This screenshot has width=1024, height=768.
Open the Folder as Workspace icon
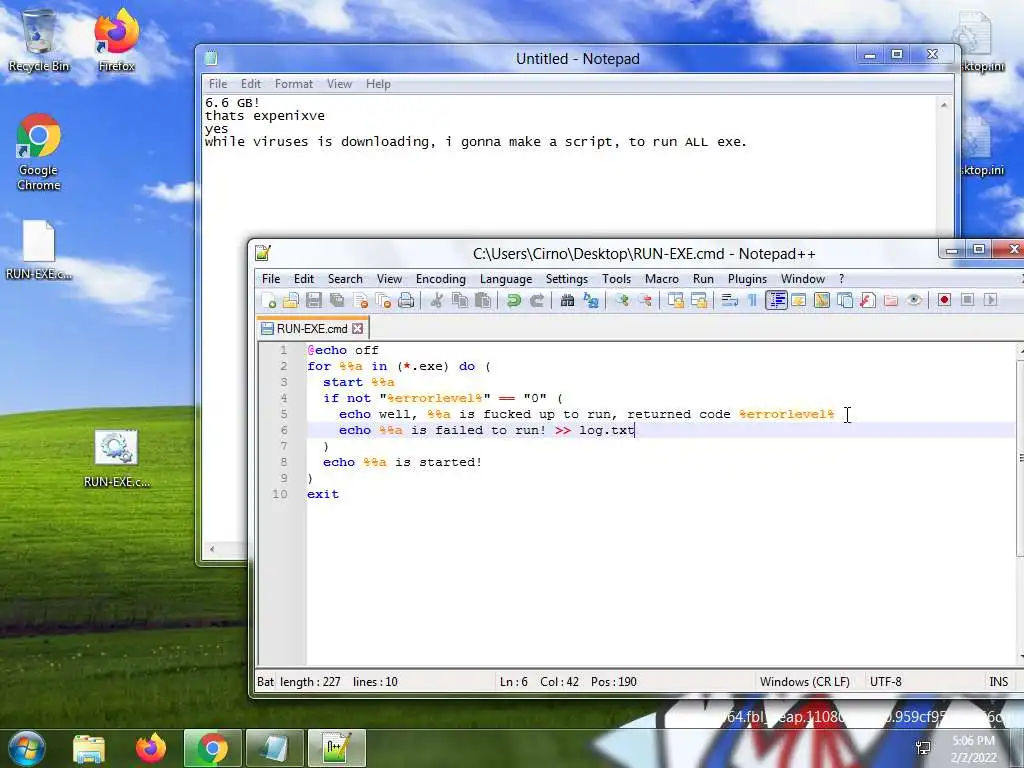891,300
